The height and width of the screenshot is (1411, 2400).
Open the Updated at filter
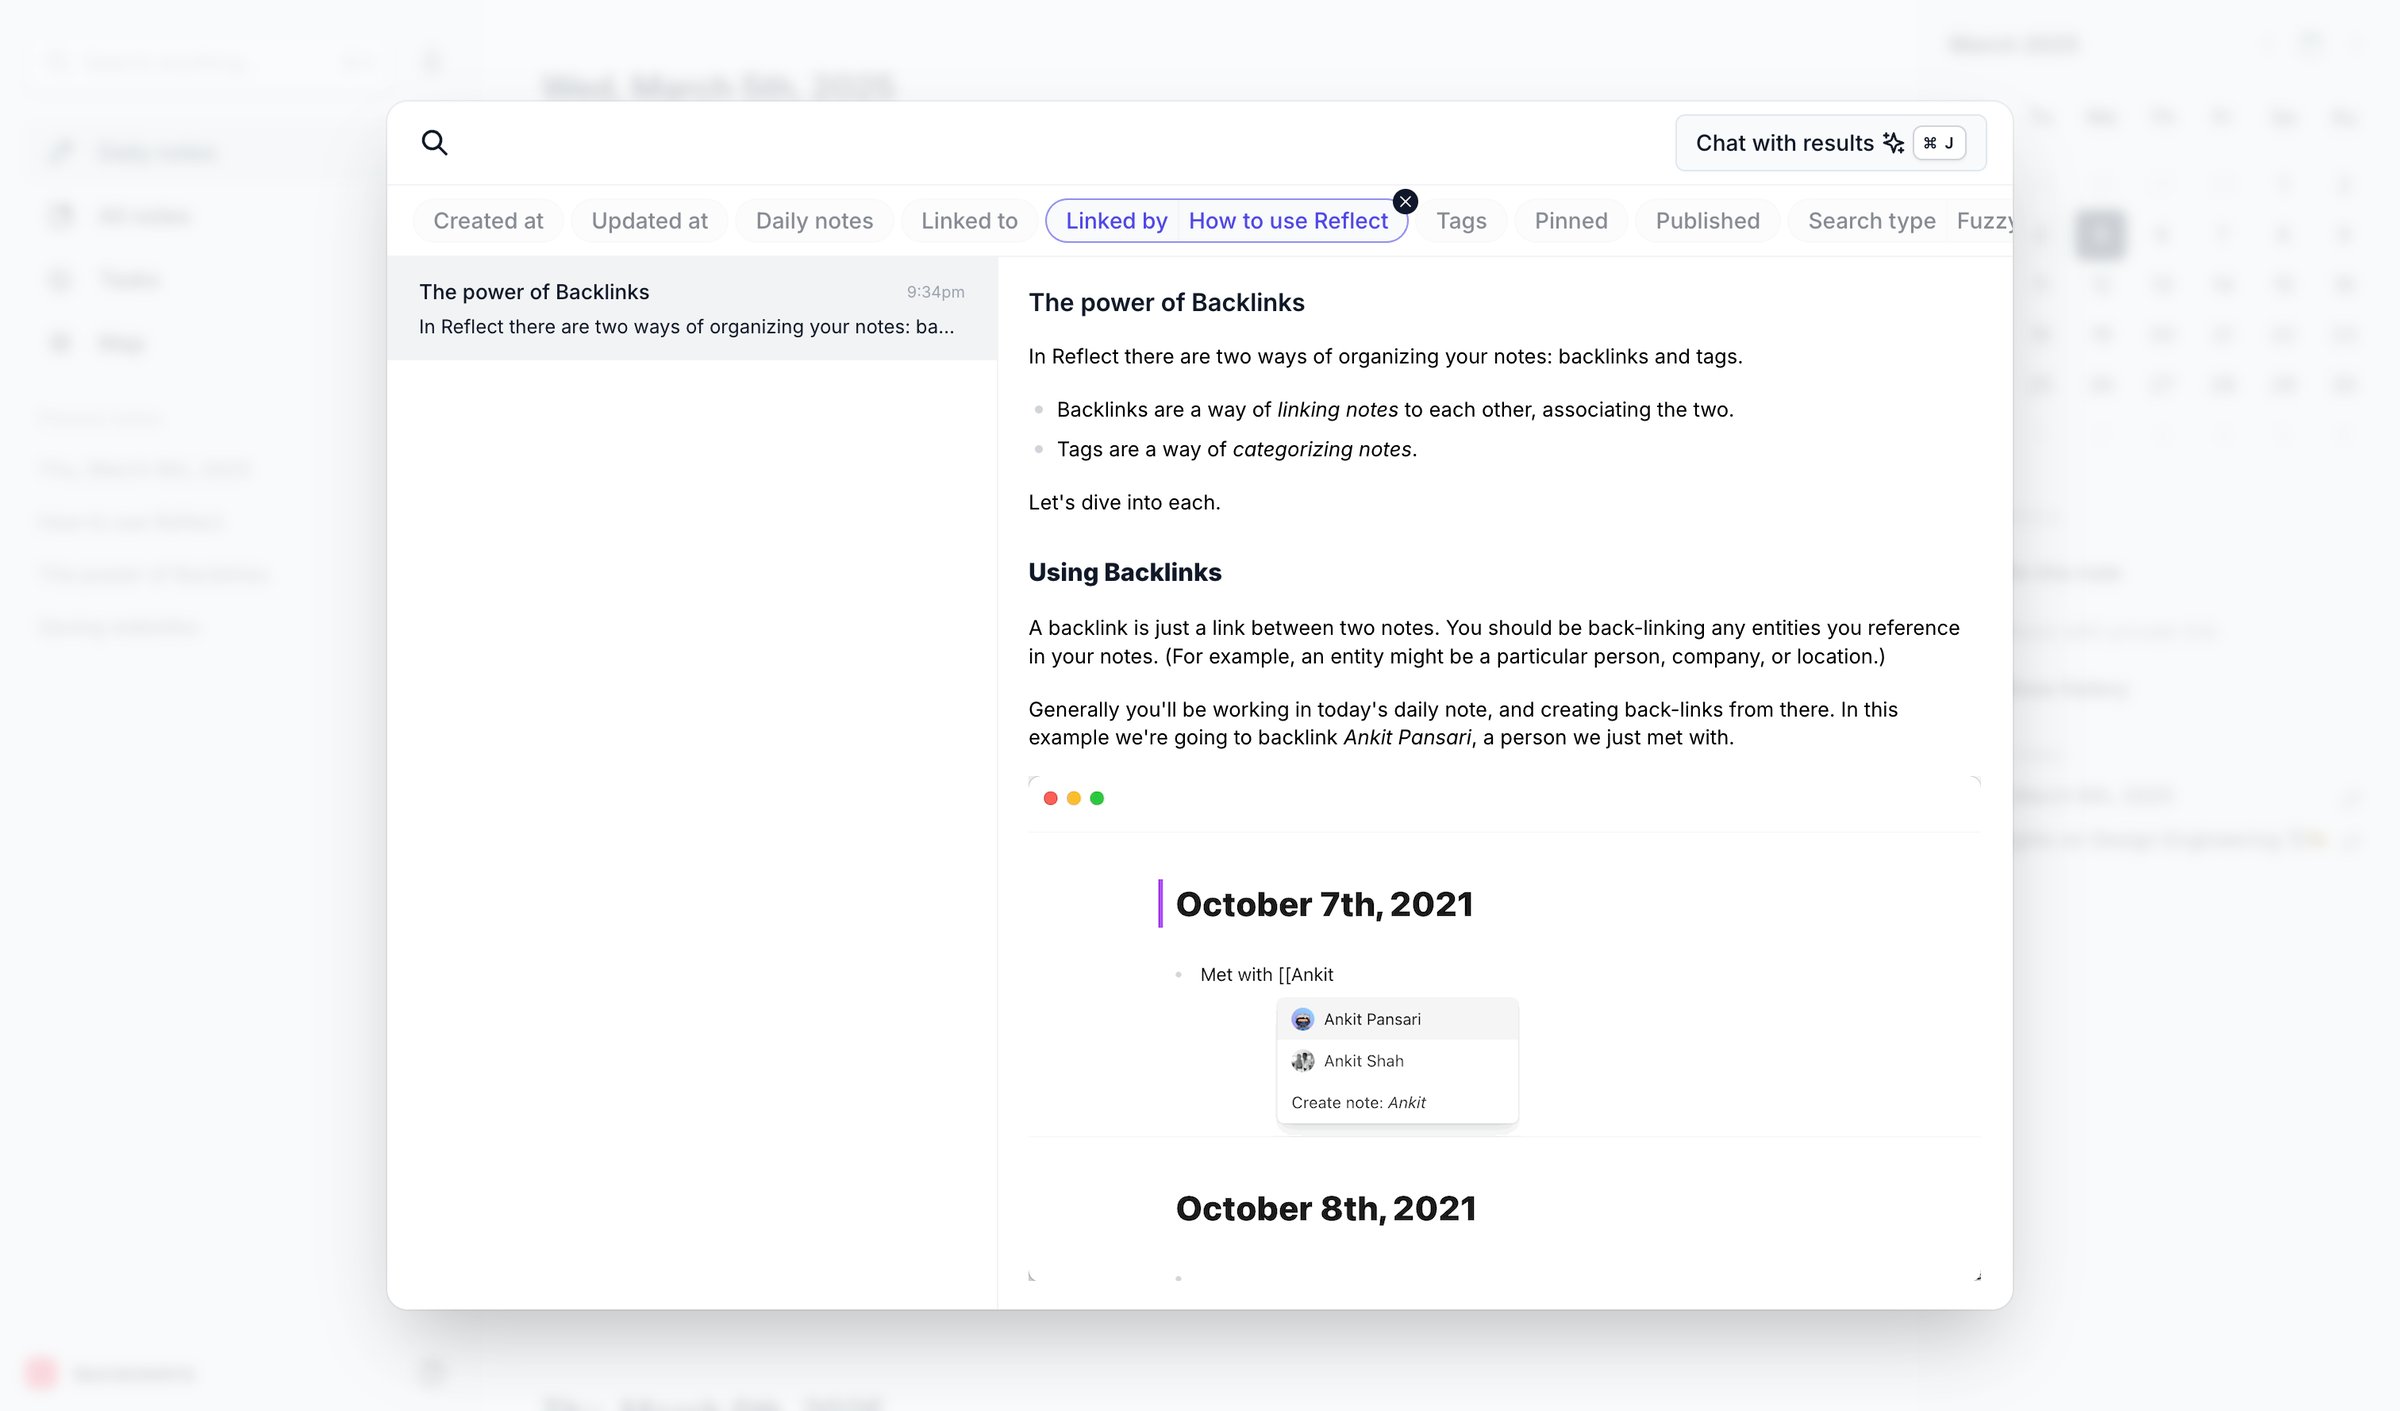tap(649, 221)
